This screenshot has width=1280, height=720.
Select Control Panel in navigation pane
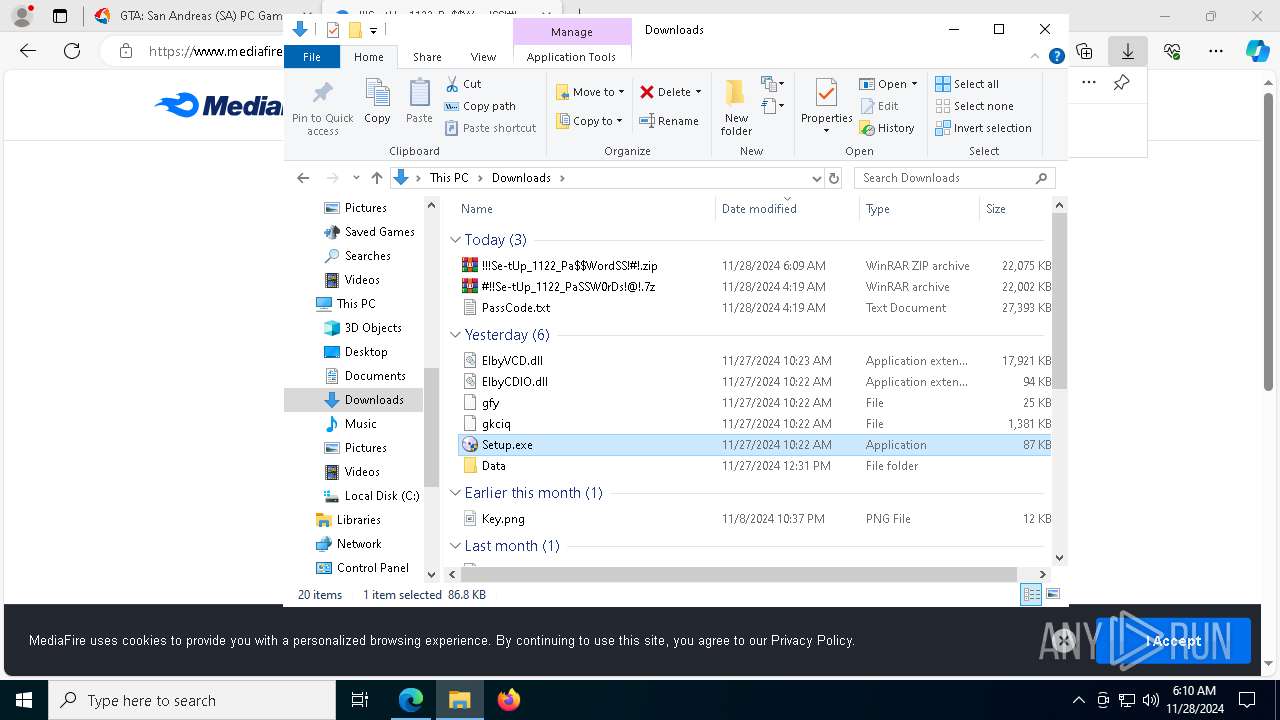click(363, 568)
